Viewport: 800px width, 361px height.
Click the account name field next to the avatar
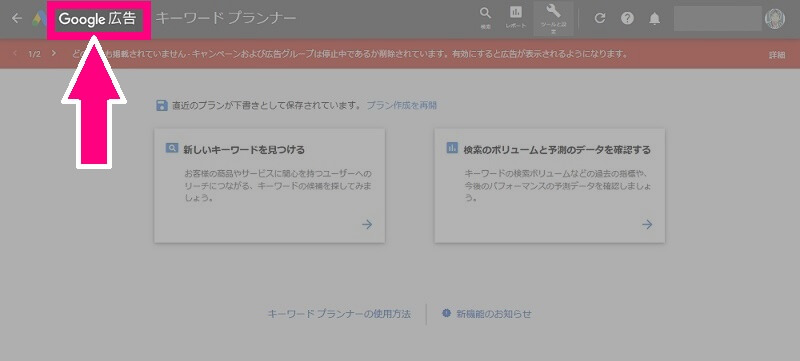(x=717, y=19)
